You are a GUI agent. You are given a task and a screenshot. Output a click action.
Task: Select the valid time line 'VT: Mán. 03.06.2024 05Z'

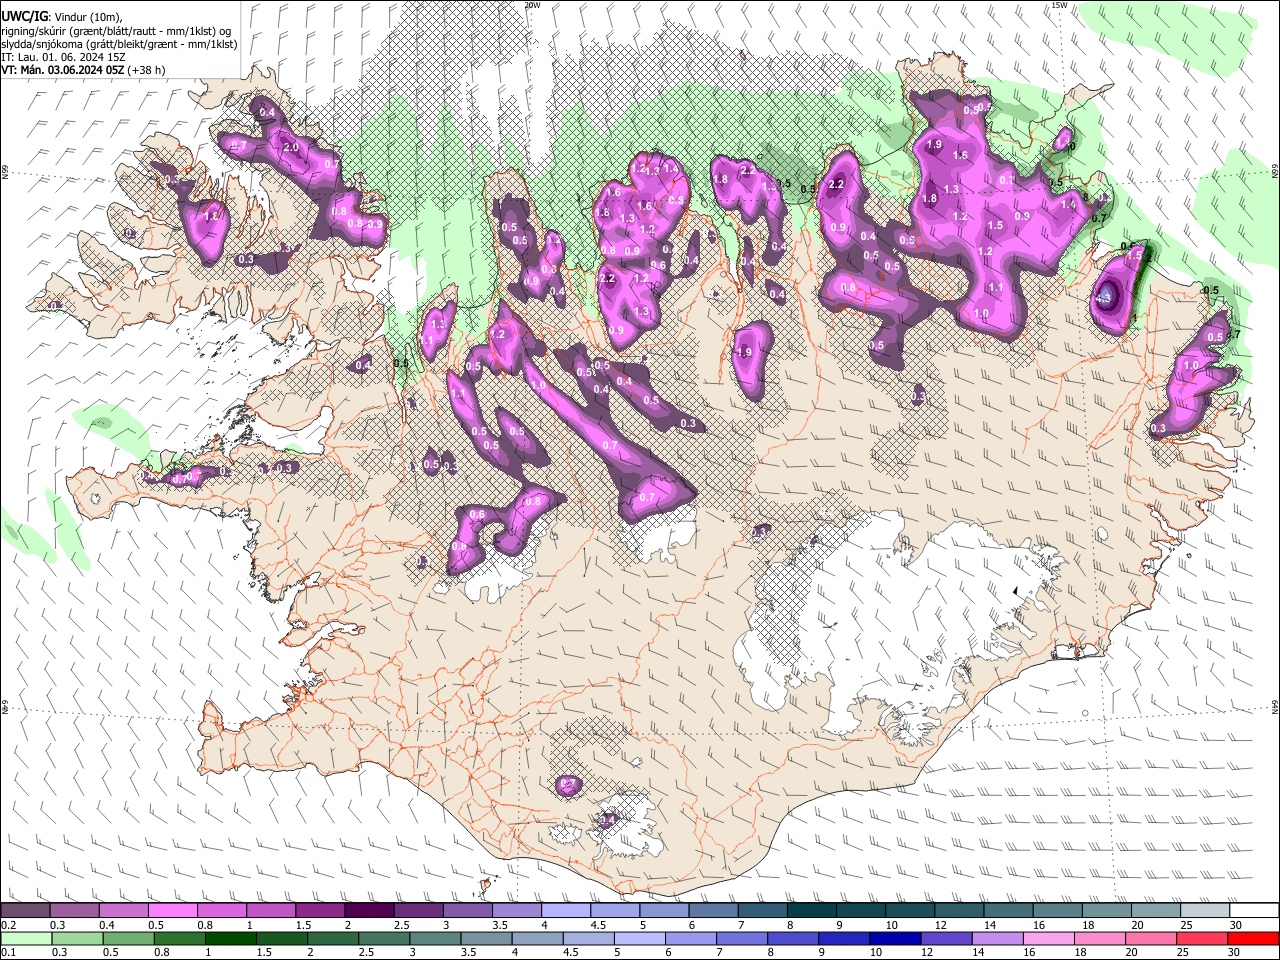pos(63,70)
